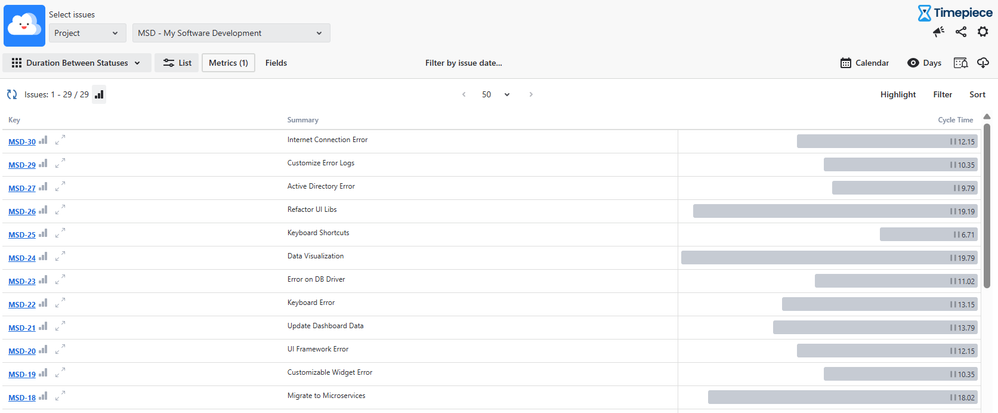998x413 pixels.
Task: Open the Highlight menu
Action: 898,94
